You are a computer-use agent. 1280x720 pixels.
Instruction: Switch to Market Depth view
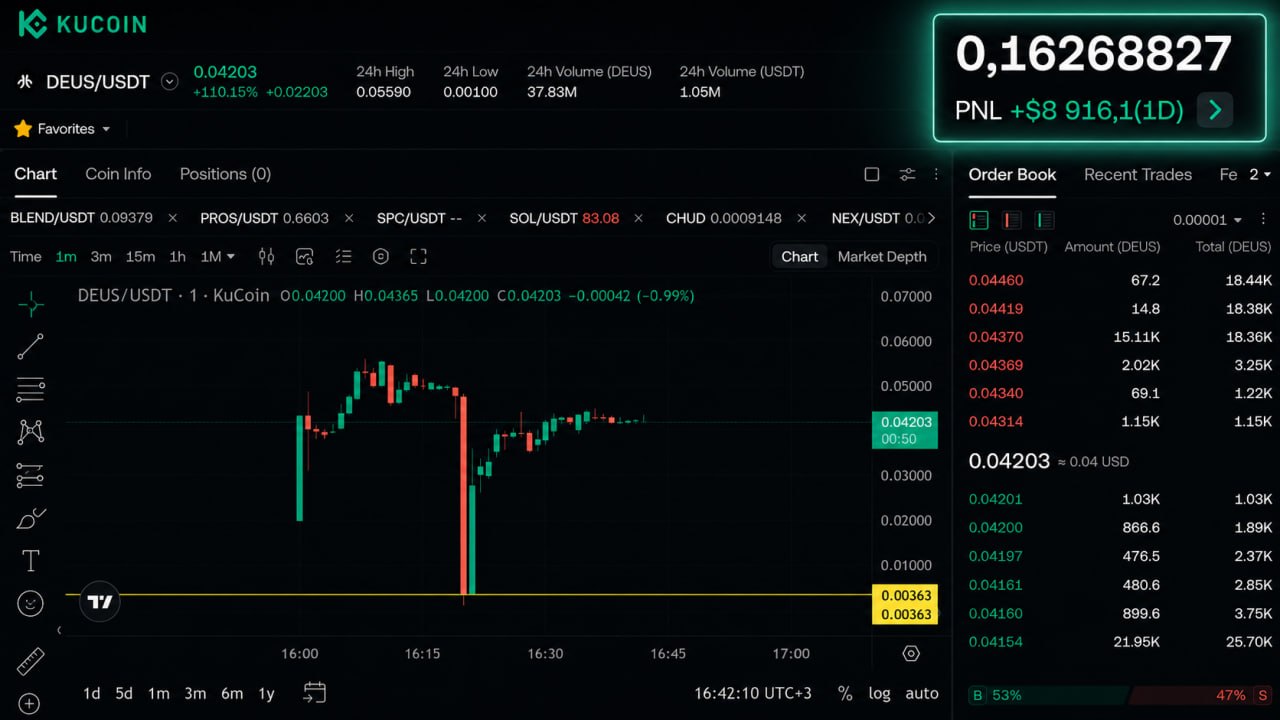point(882,256)
